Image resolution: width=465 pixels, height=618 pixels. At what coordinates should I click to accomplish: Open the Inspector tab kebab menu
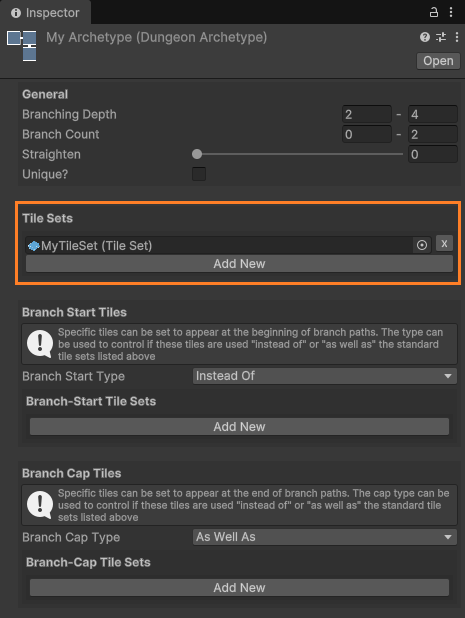451,12
